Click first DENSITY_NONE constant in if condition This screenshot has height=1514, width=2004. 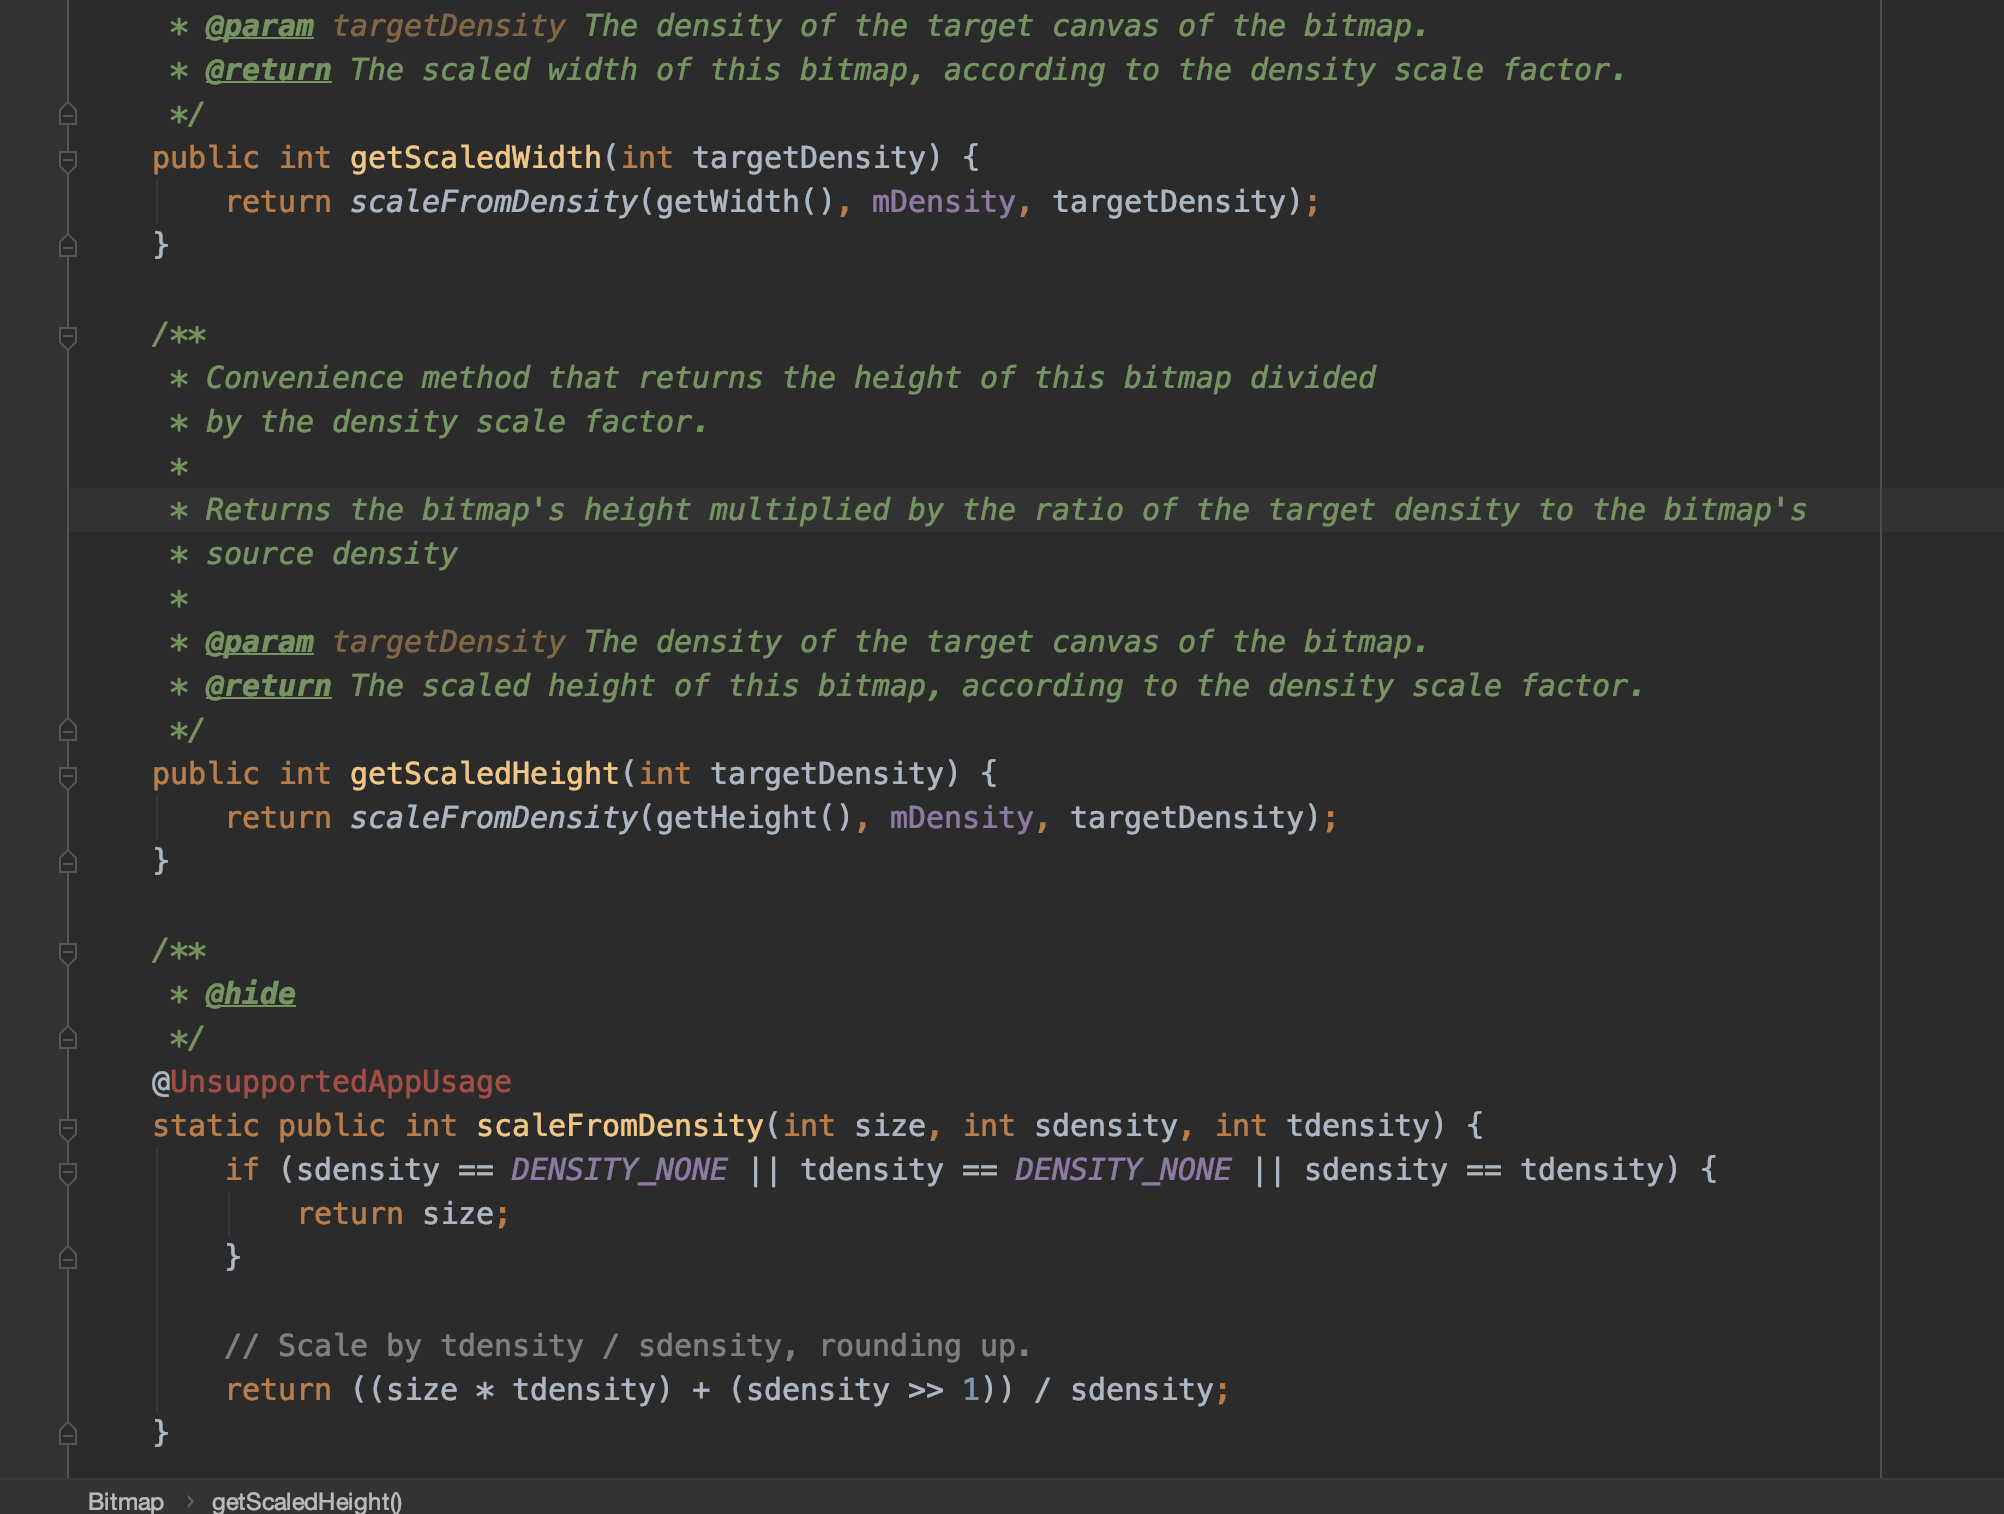619,1170
